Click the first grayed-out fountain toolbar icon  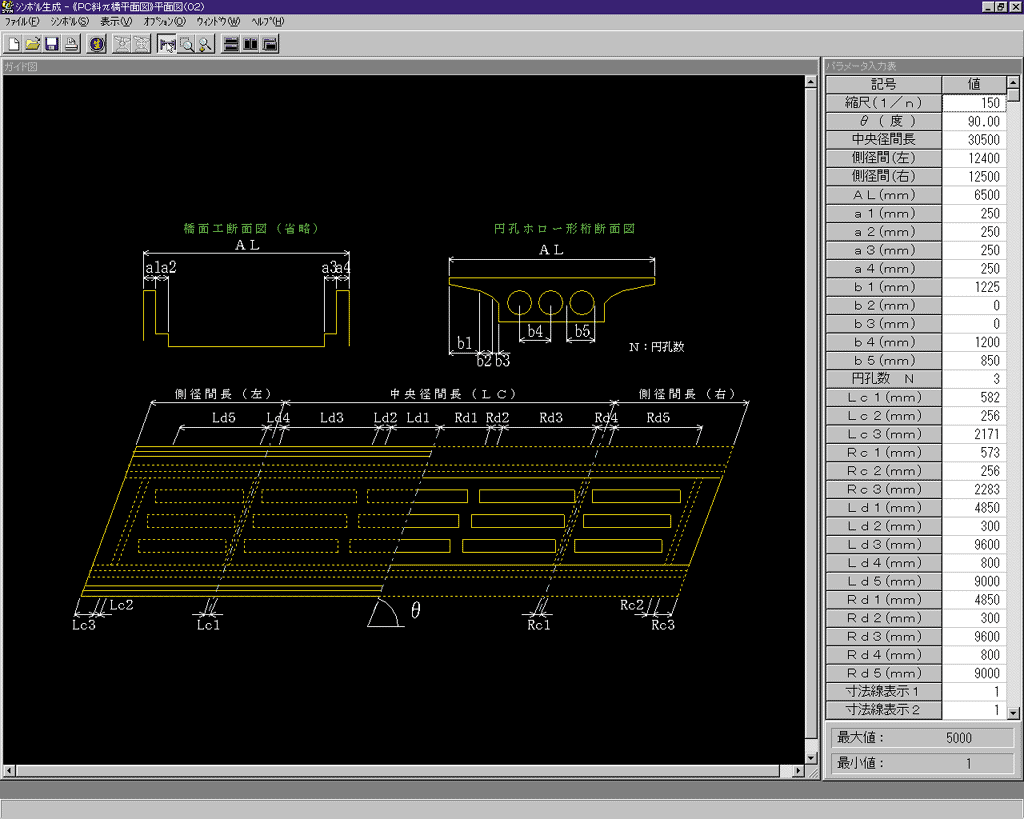coord(122,44)
